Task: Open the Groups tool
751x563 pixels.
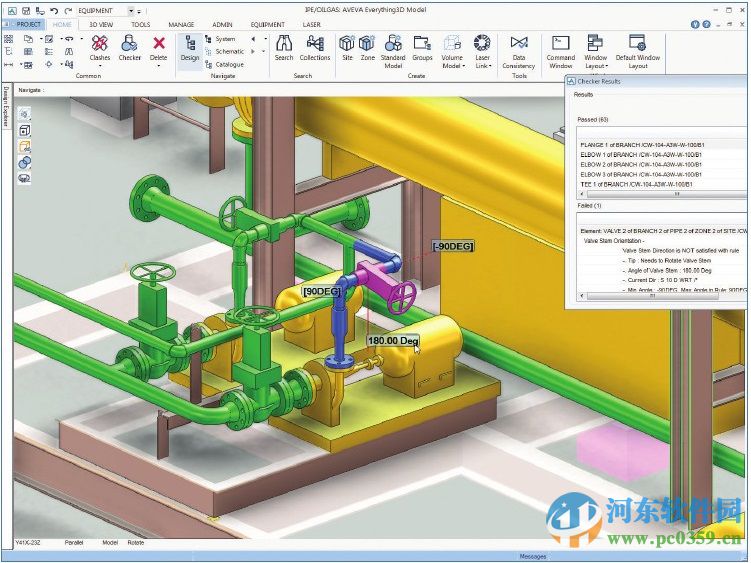Action: pos(422,48)
